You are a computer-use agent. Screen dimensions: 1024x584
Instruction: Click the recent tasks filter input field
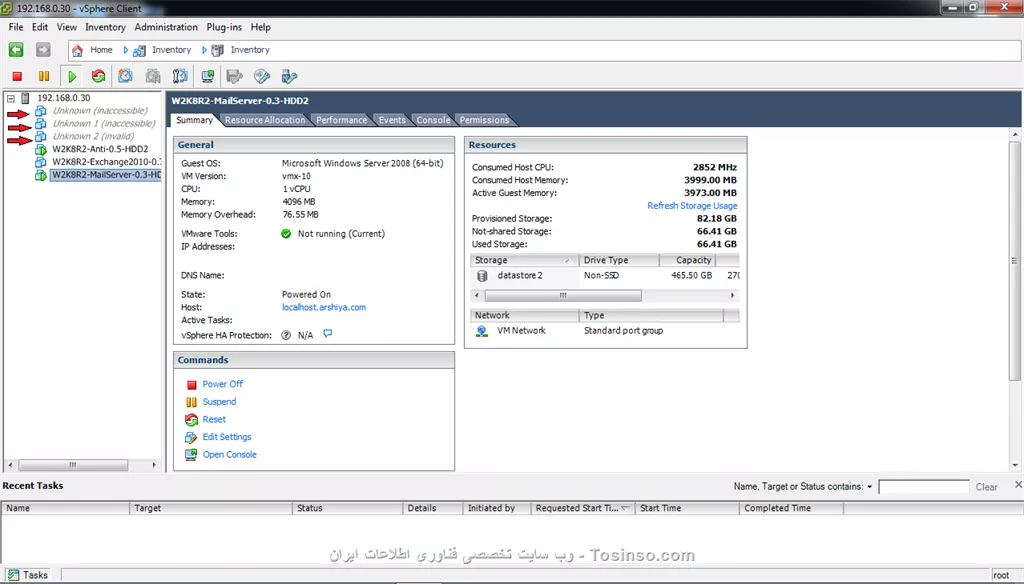click(923, 487)
